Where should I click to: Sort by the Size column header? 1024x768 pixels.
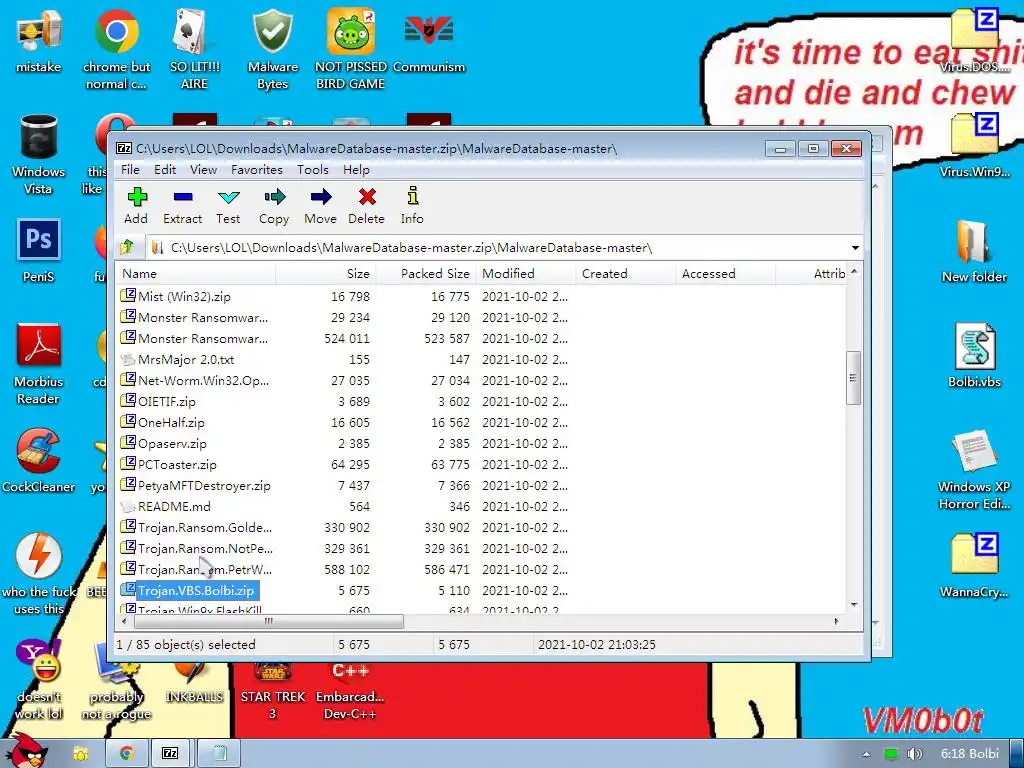[326, 274]
